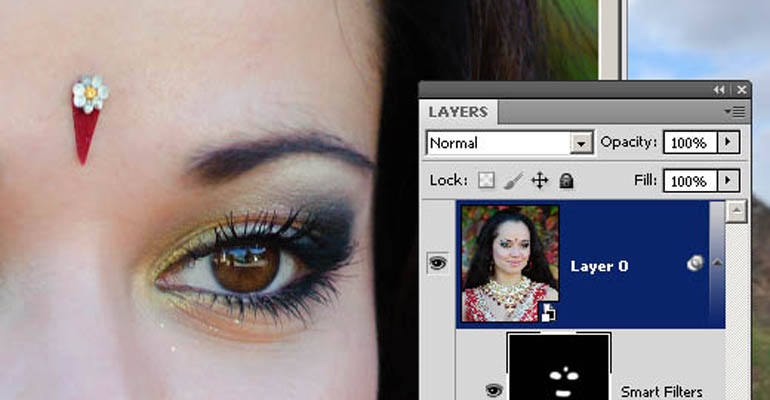This screenshot has width=770, height=400.
Task: Open the Opacity slider arrow
Action: tap(729, 142)
